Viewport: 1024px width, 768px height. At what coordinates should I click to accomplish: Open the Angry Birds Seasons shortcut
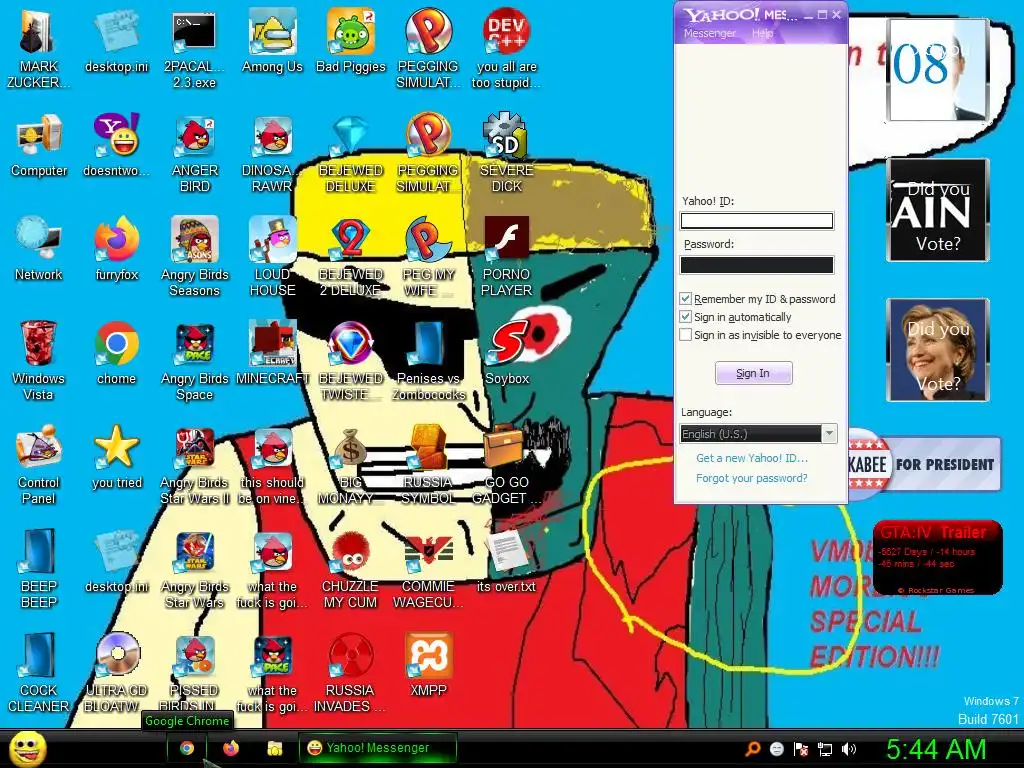195,257
